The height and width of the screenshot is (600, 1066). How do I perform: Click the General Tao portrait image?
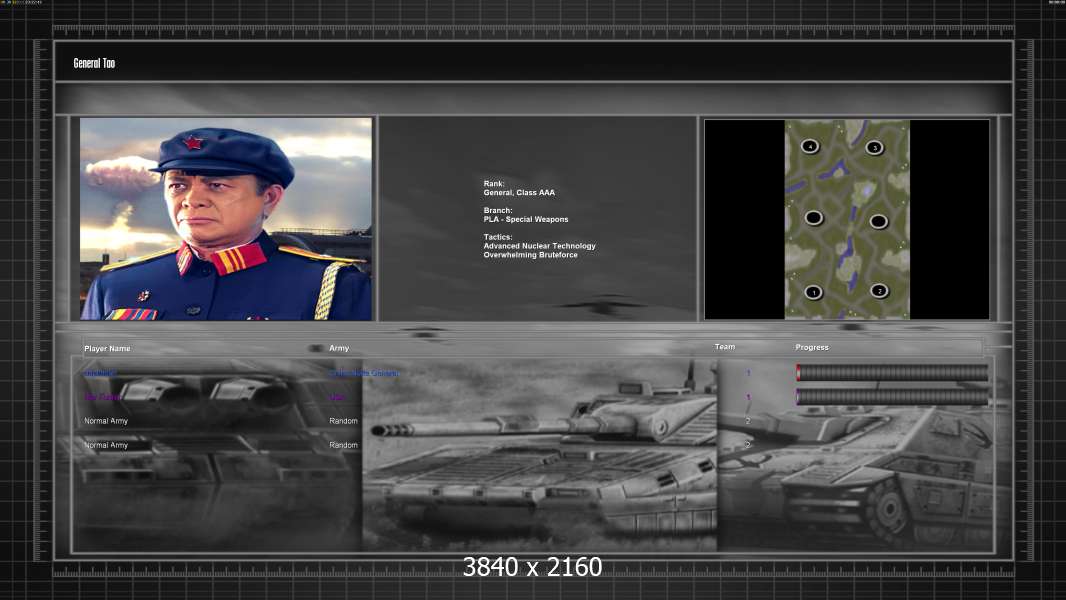(226, 219)
